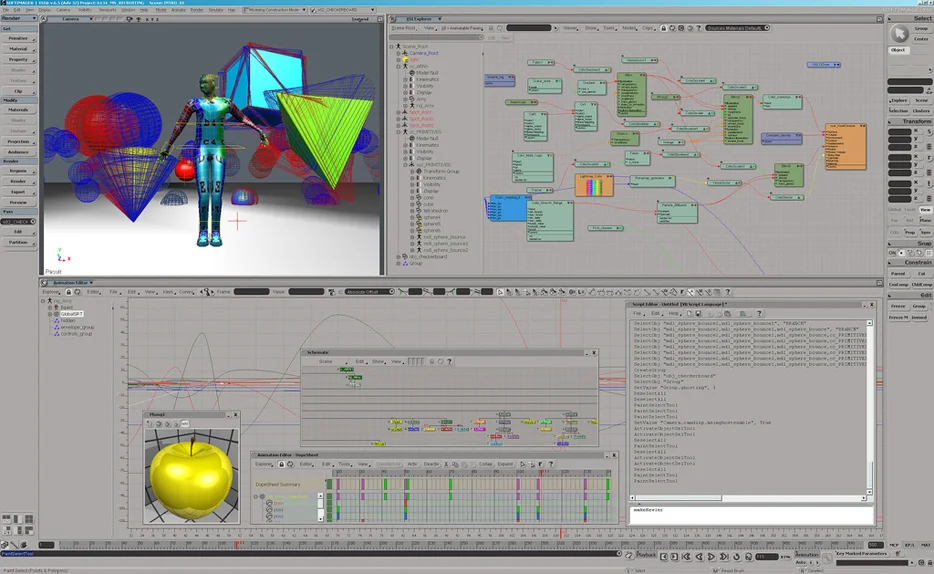Open the Simulate menu
This screenshot has height=574, width=934.
[x=216, y=10]
